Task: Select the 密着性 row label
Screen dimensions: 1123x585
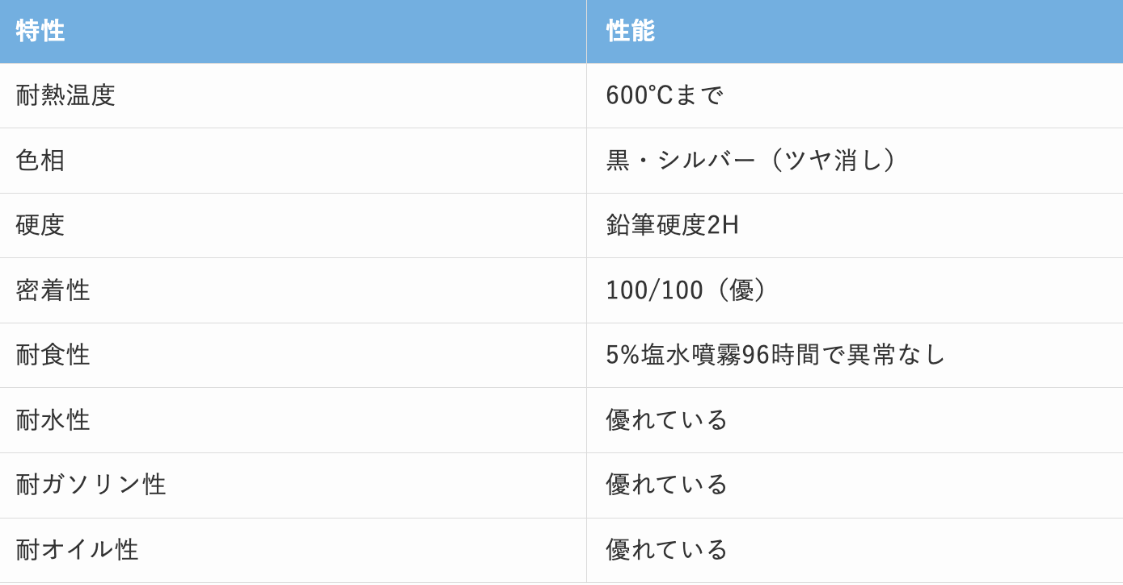Action: 53,291
